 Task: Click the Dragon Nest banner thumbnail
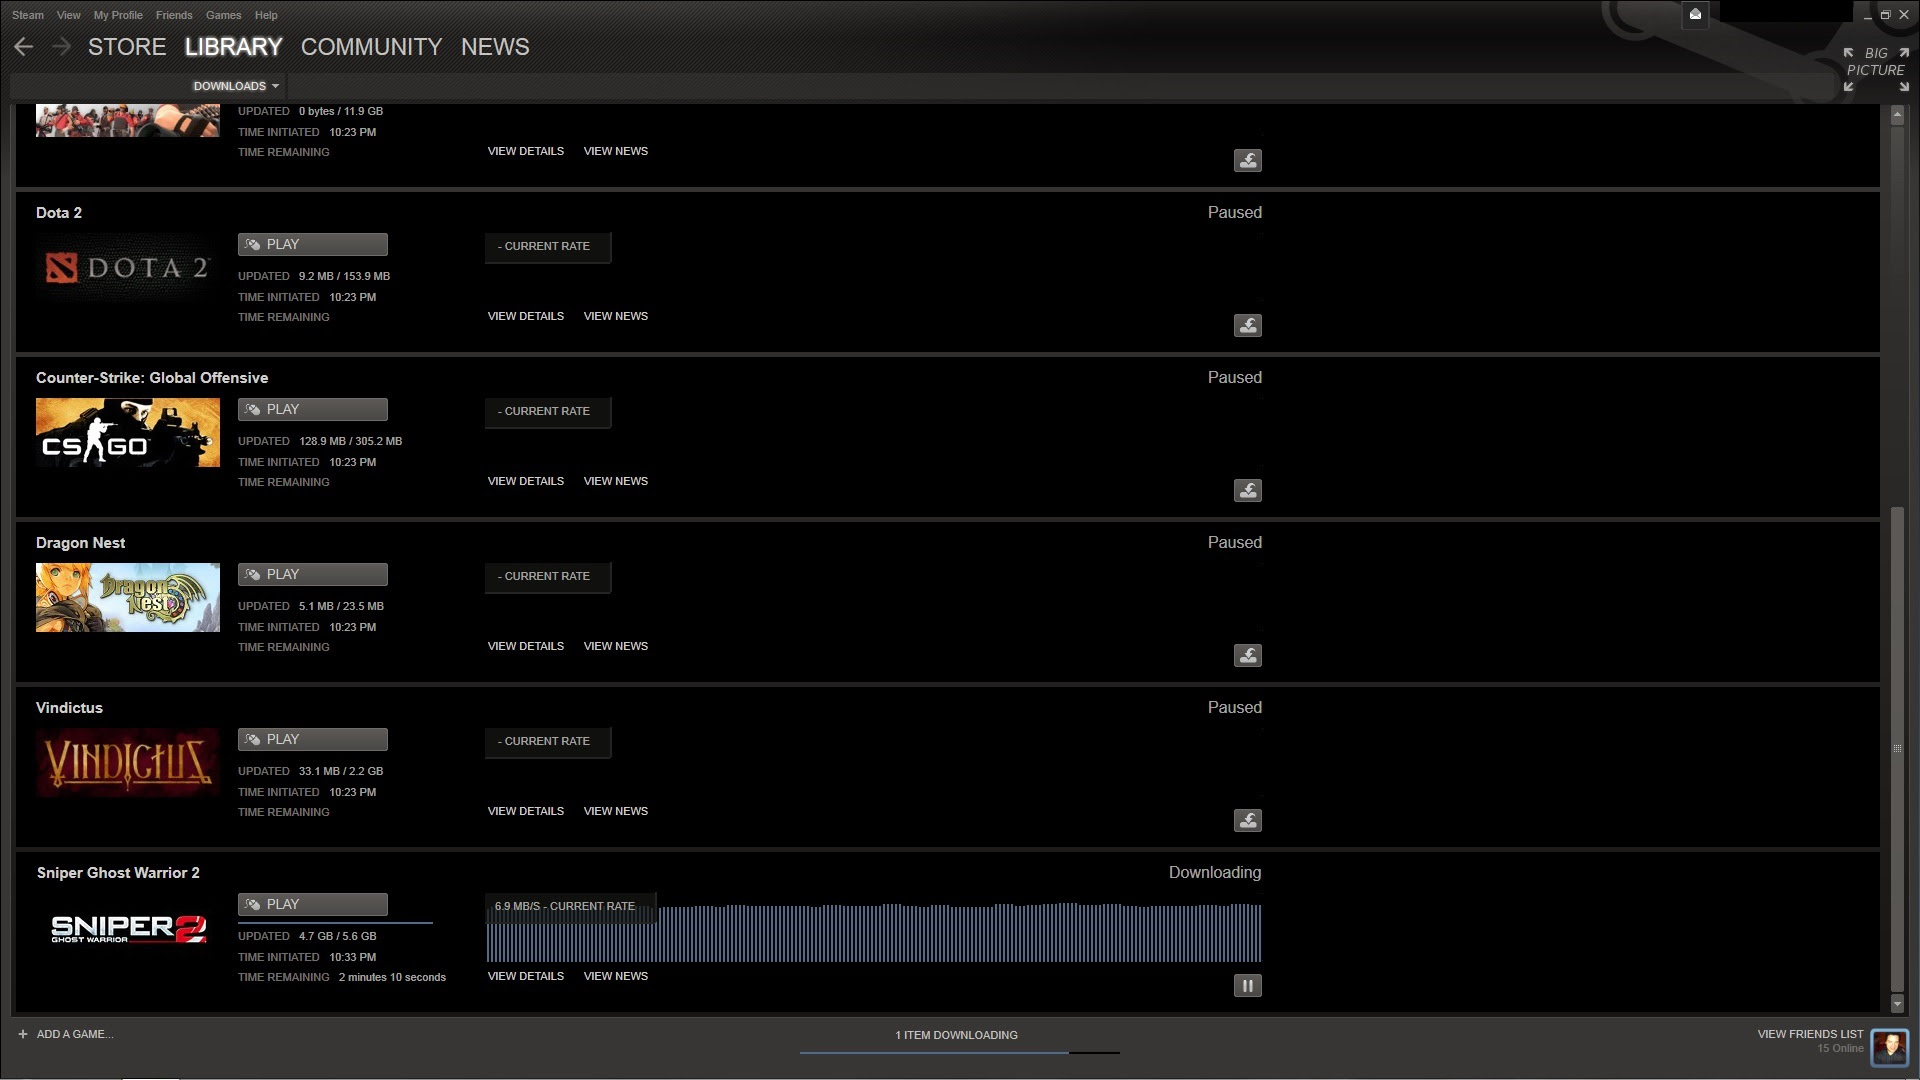click(x=128, y=597)
